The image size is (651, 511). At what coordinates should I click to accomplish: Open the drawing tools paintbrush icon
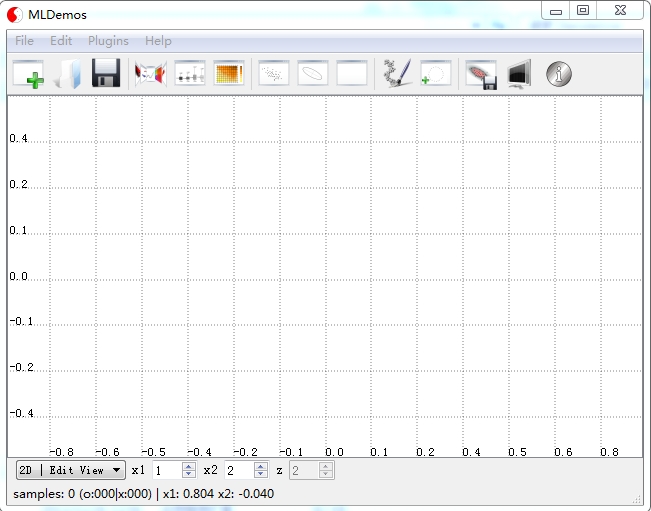click(397, 73)
